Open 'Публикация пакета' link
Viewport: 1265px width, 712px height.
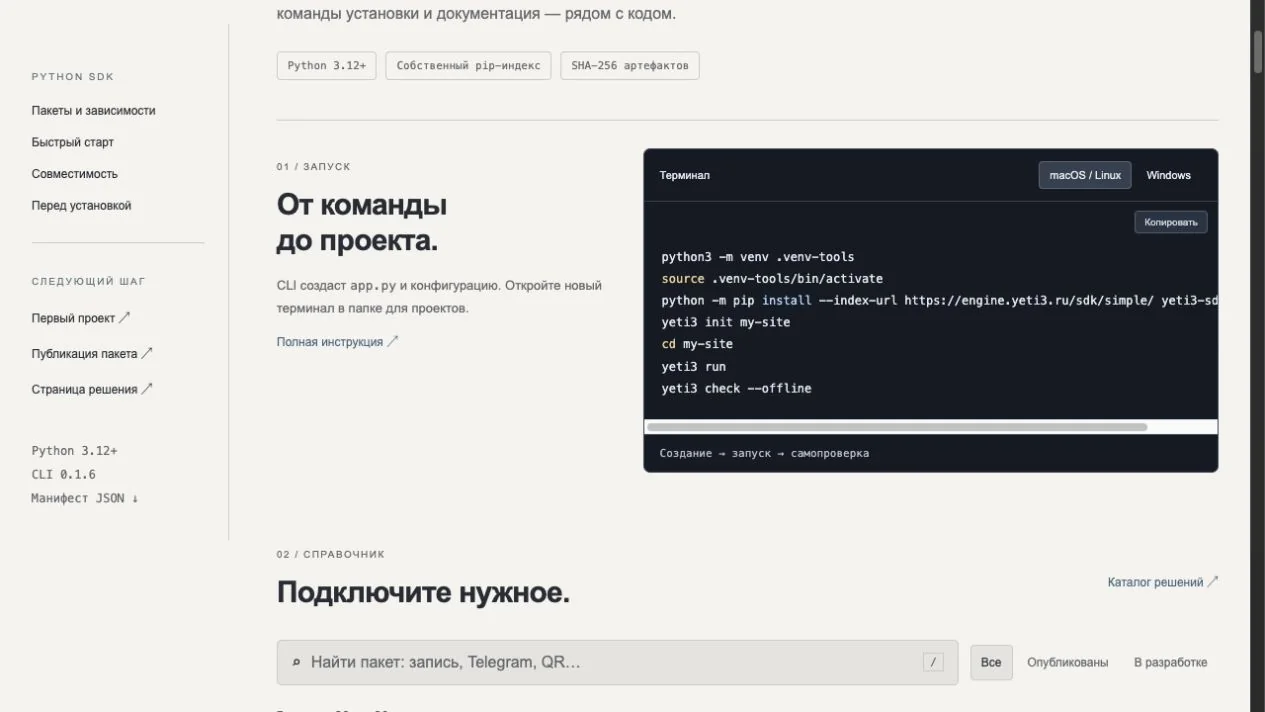click(x=92, y=354)
